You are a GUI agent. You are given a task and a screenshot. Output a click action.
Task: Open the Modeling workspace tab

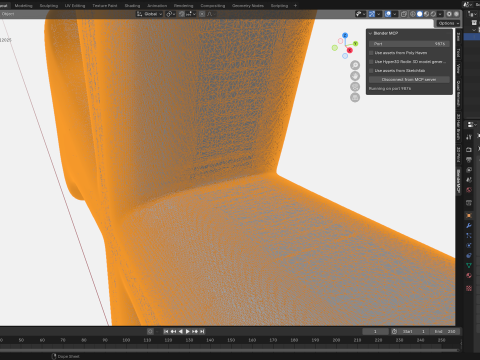tap(23, 6)
